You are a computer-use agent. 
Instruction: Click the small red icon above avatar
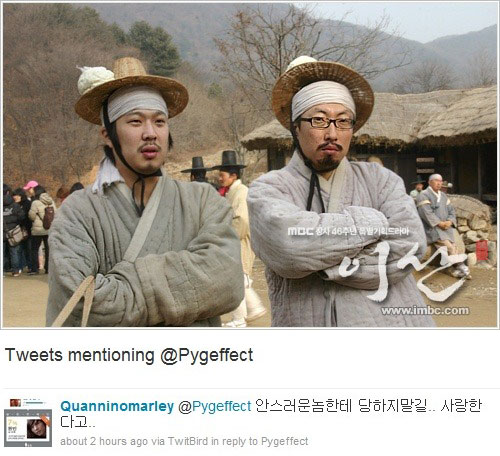pos(15,403)
